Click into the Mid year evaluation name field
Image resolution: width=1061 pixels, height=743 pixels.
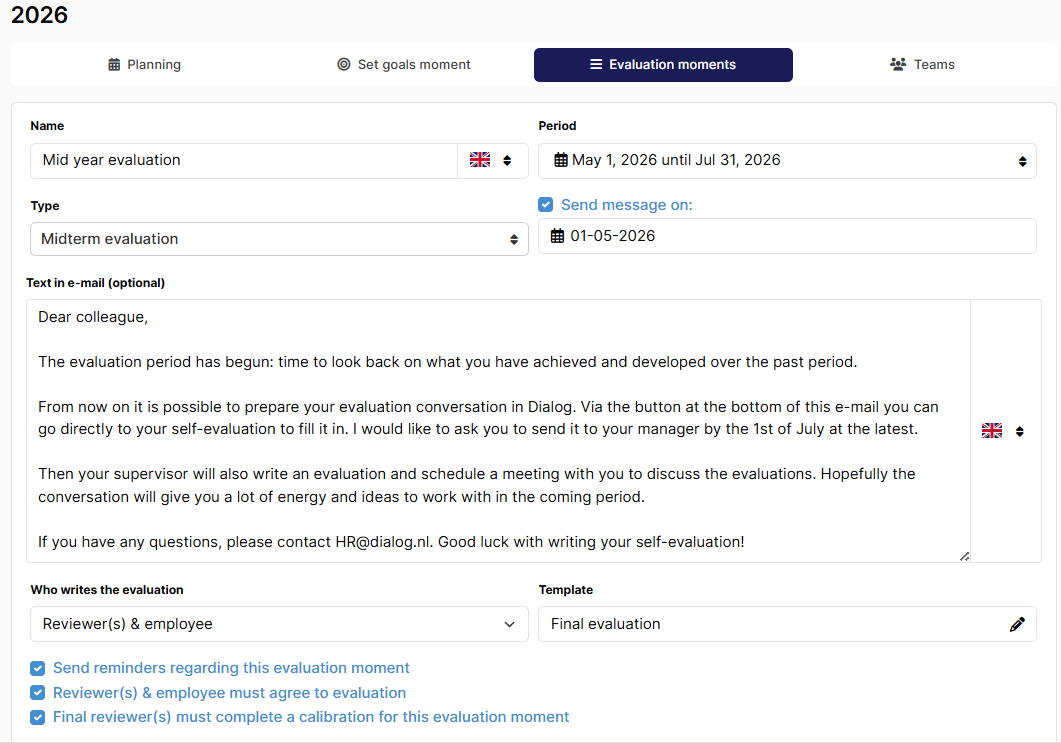click(x=244, y=160)
